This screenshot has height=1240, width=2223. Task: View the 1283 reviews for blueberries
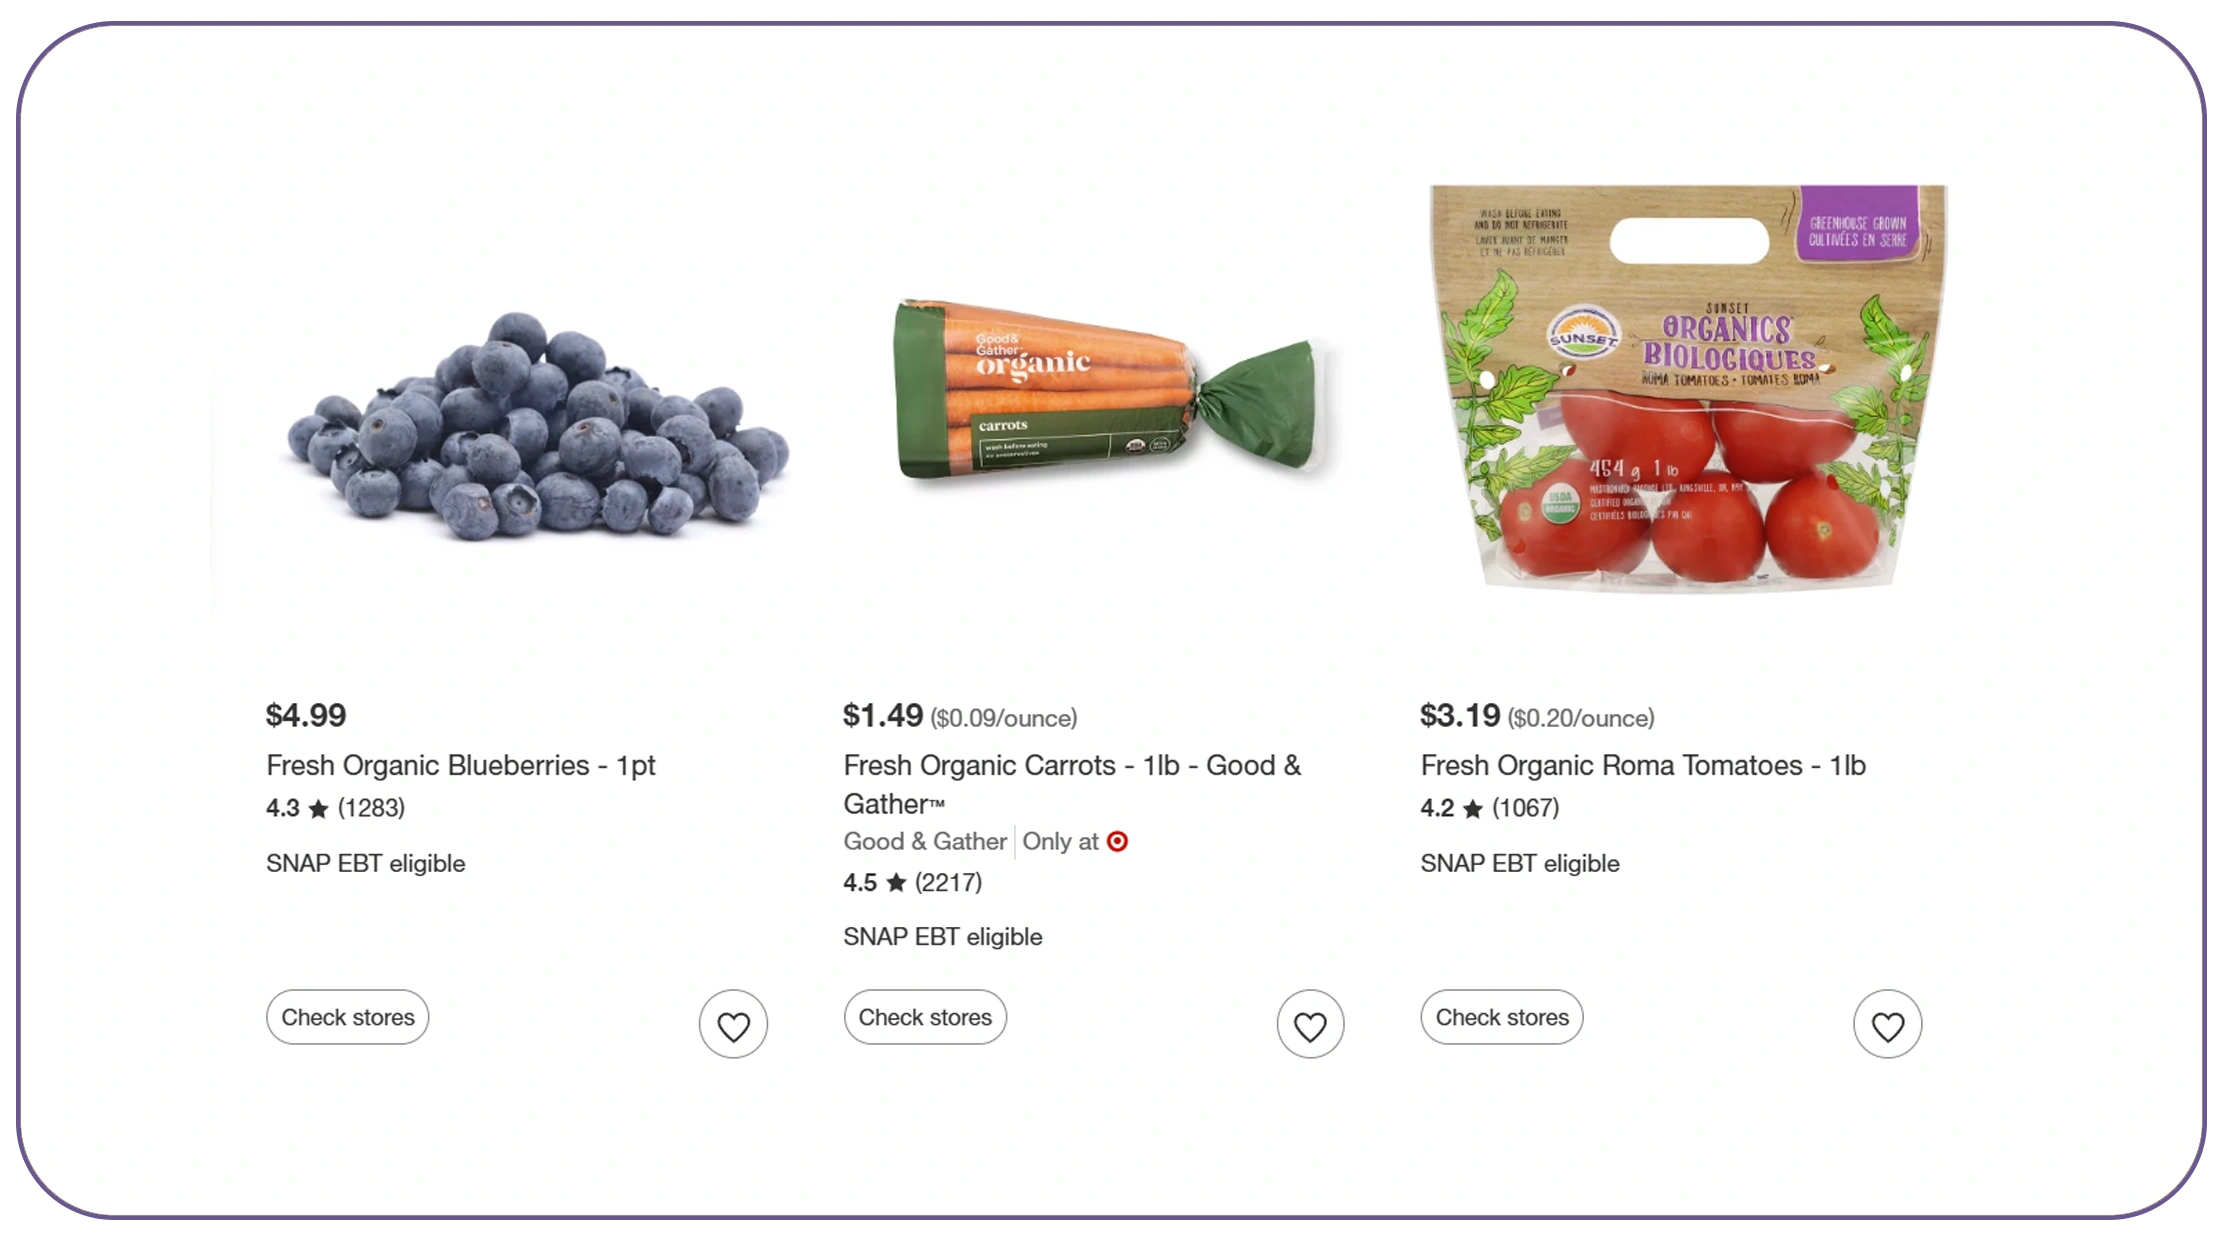pyautogui.click(x=371, y=808)
